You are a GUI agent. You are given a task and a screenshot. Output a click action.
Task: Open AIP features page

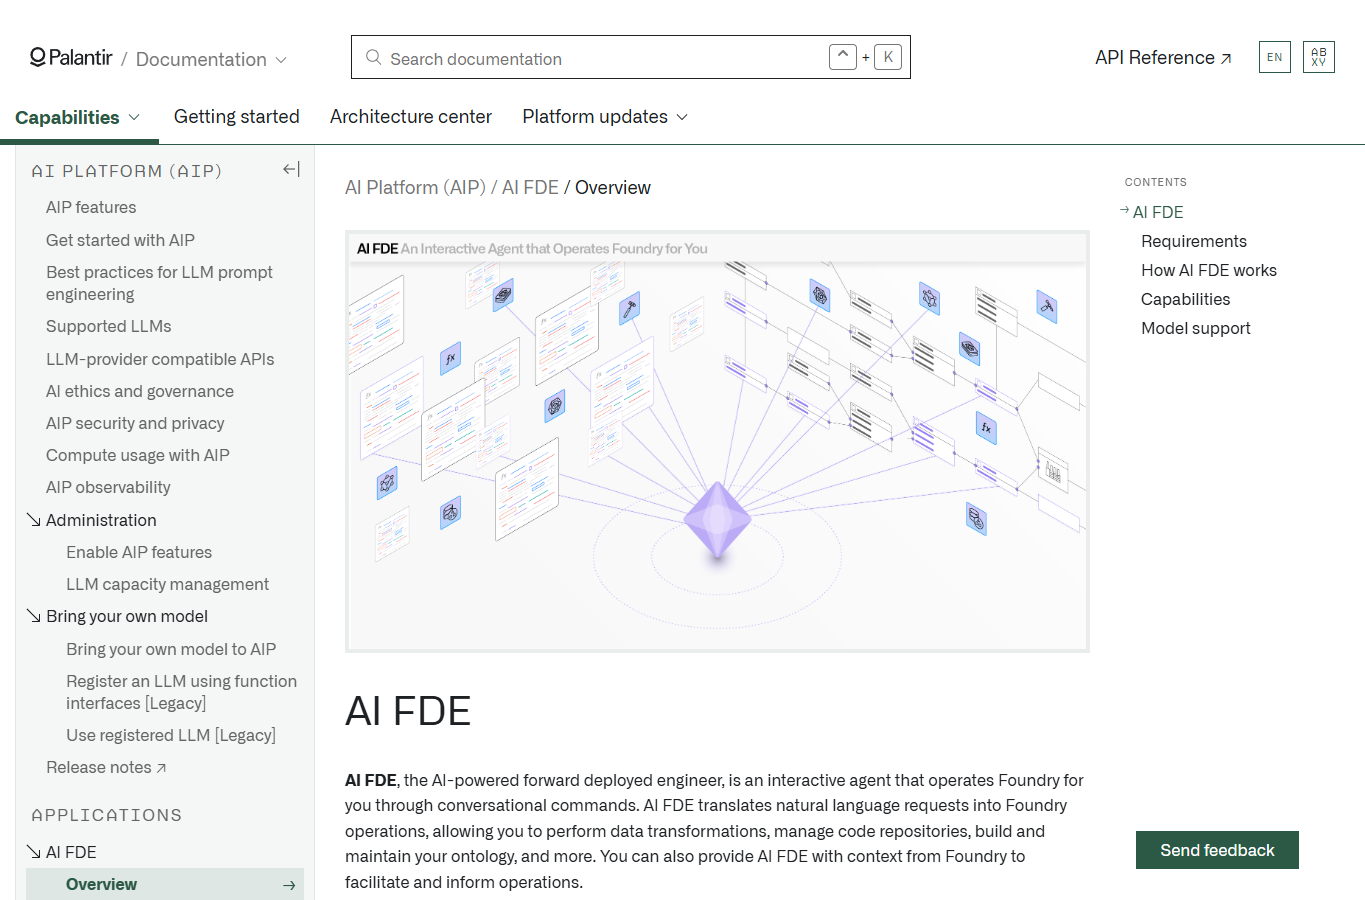click(91, 207)
